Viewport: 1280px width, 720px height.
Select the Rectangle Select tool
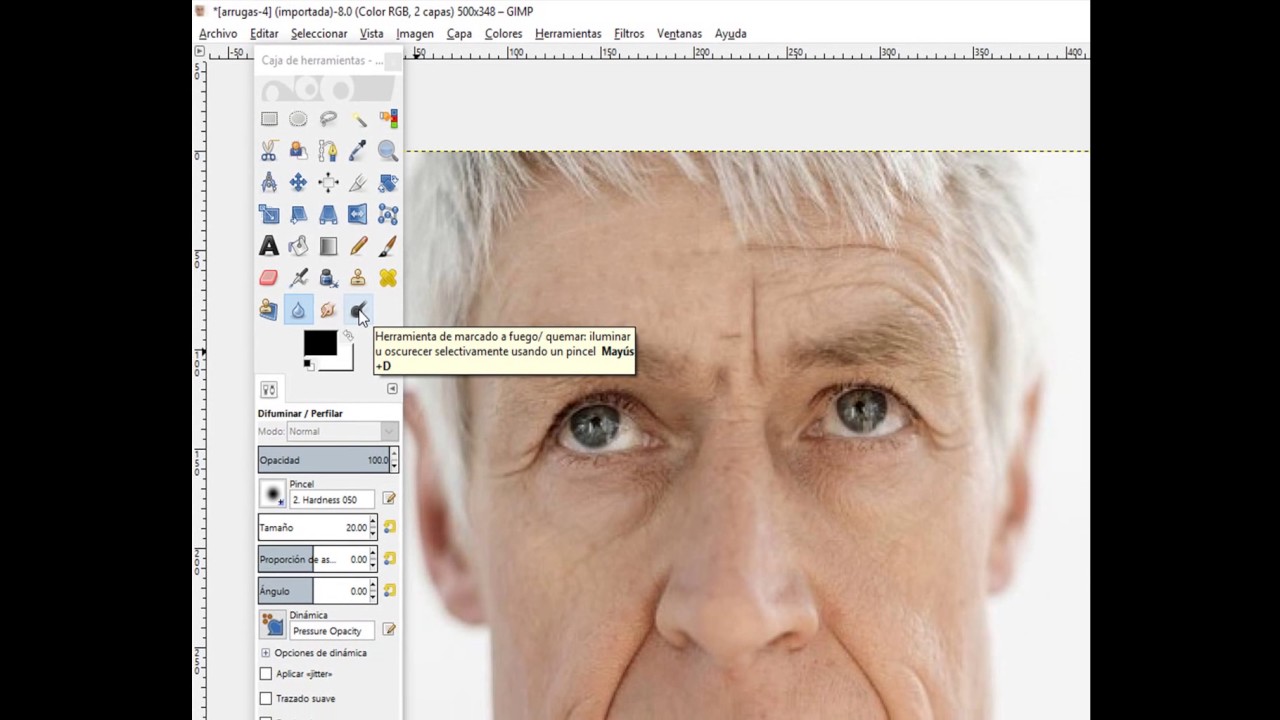(269, 119)
